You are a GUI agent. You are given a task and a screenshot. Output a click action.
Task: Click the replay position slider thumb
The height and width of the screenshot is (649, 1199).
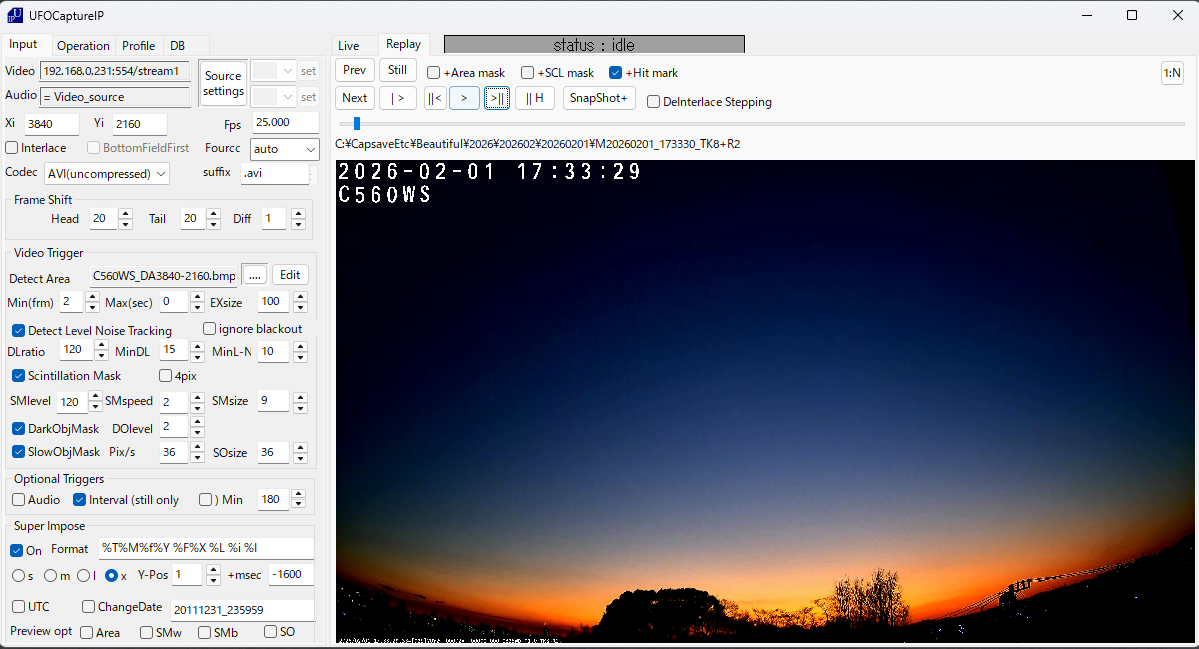(356, 124)
